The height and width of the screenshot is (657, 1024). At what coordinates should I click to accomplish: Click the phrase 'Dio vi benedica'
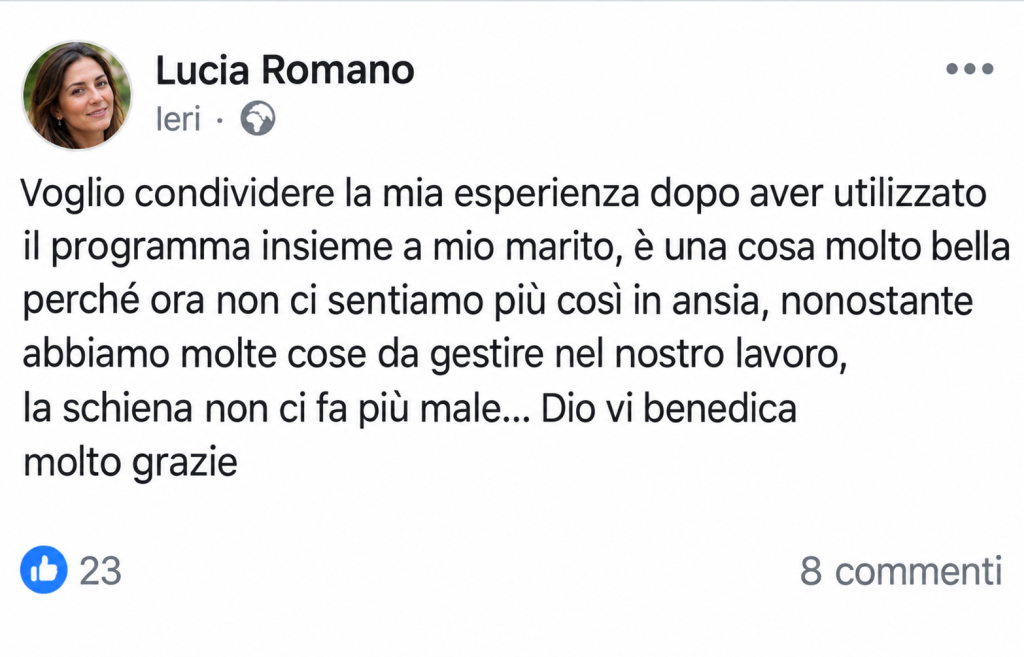click(669, 409)
